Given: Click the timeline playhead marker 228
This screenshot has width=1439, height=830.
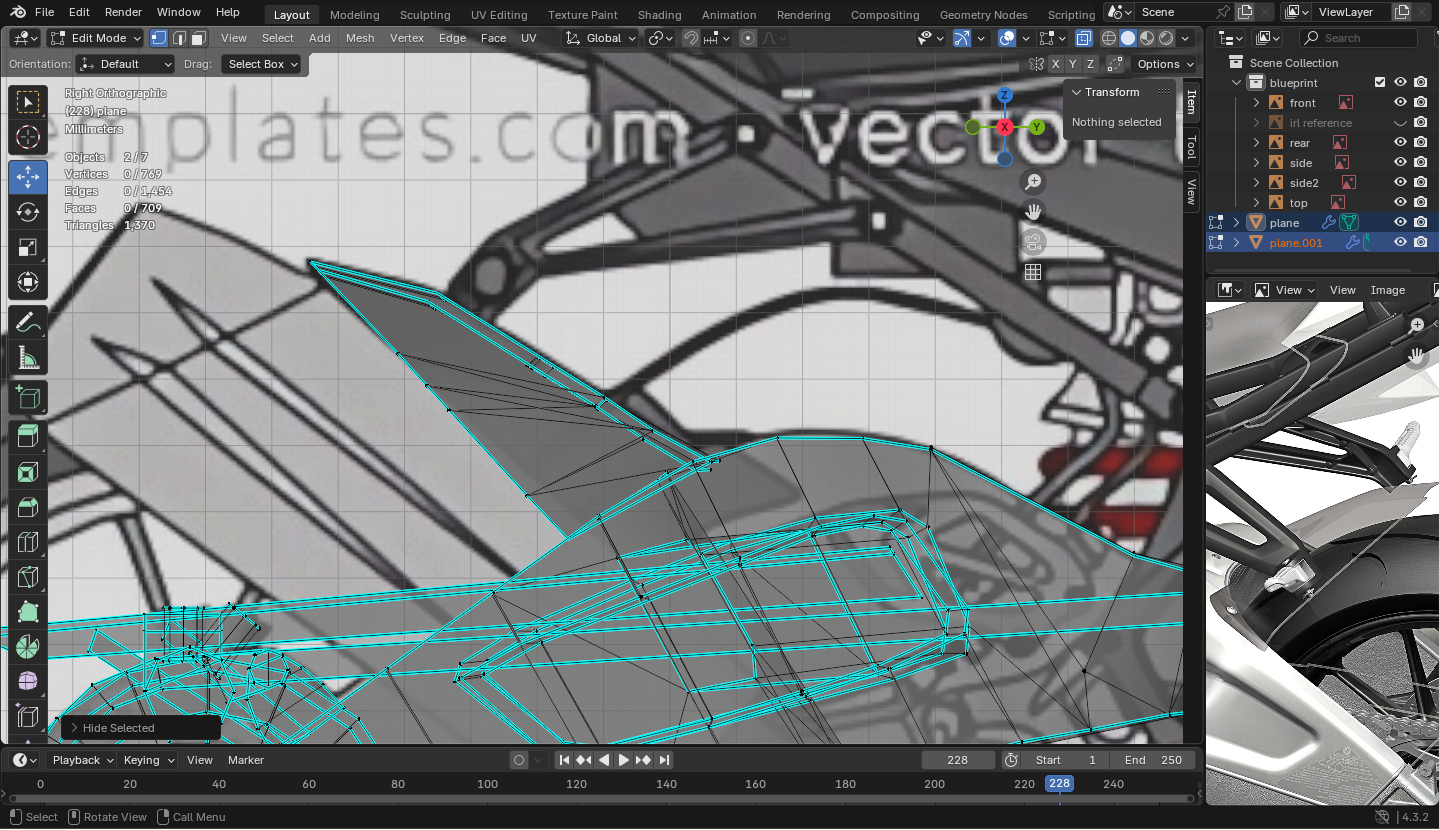Looking at the screenshot, I should (1059, 784).
